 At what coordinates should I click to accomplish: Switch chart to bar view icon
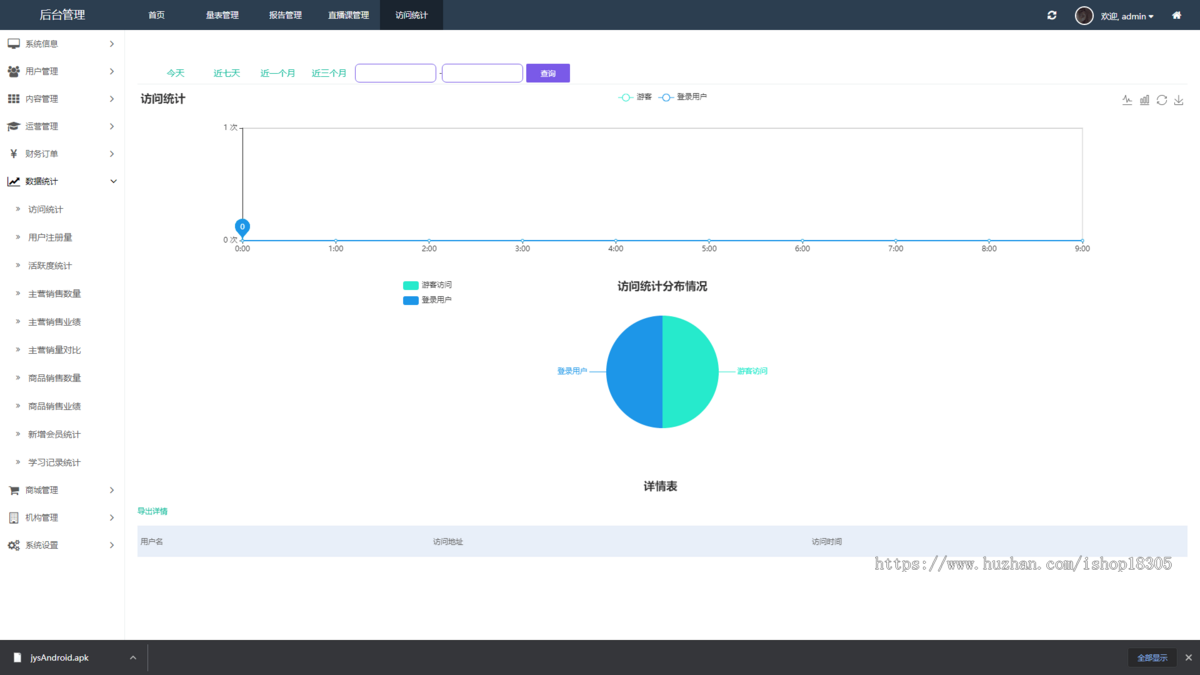pyautogui.click(x=1145, y=100)
